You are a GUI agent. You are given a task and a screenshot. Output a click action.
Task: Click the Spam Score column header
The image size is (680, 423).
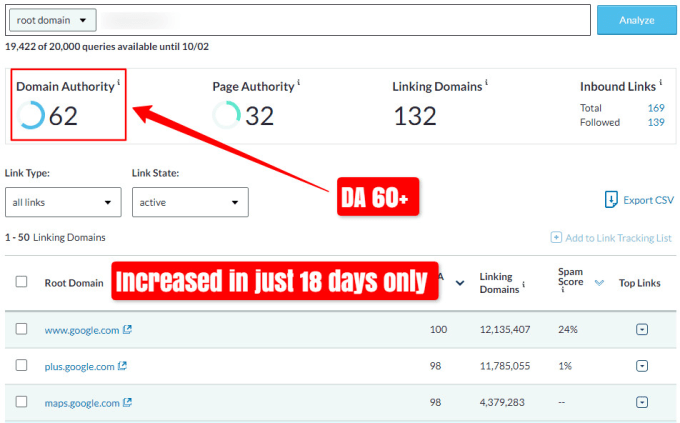(x=570, y=277)
